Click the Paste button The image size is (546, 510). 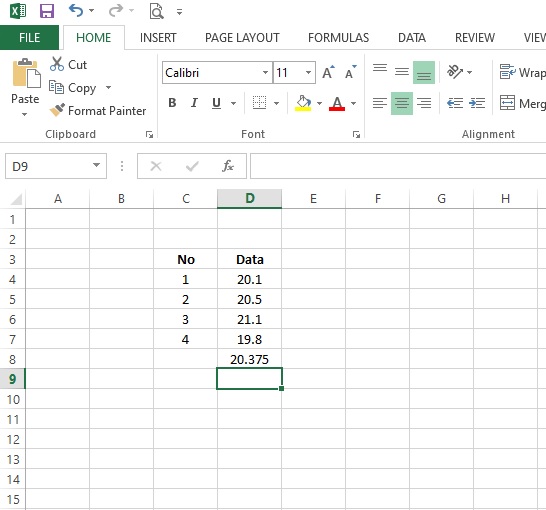pos(25,87)
